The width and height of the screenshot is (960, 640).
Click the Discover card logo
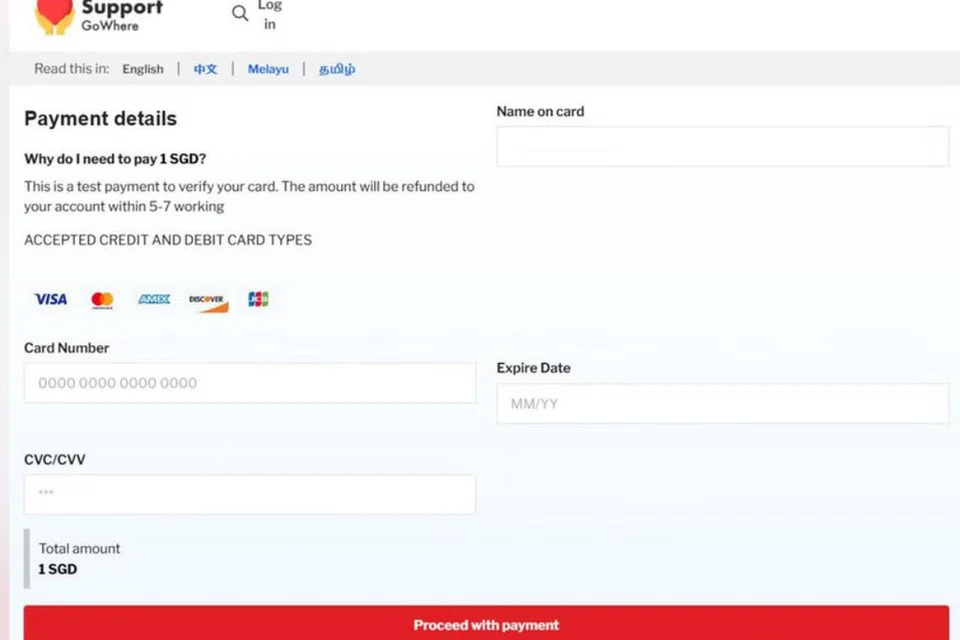208,301
